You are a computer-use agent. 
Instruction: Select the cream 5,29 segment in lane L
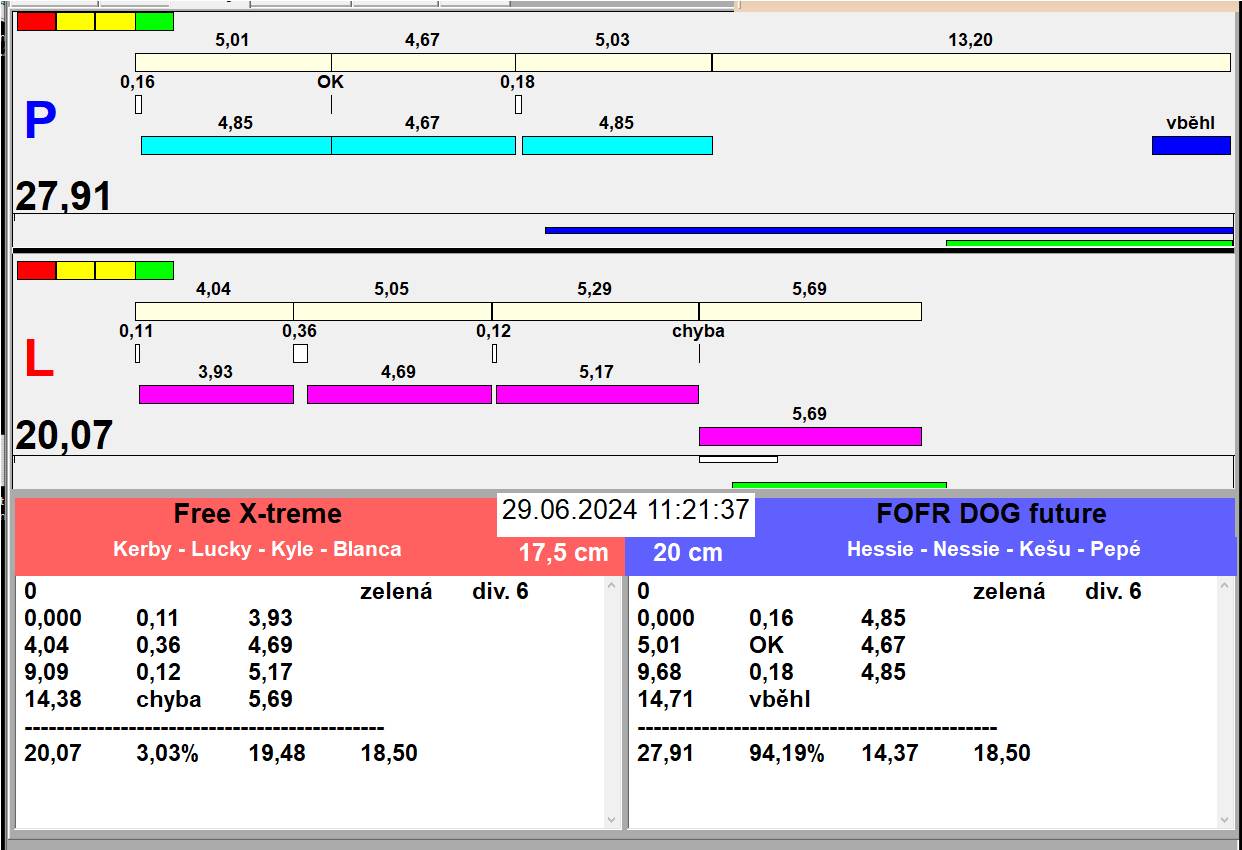(595, 311)
